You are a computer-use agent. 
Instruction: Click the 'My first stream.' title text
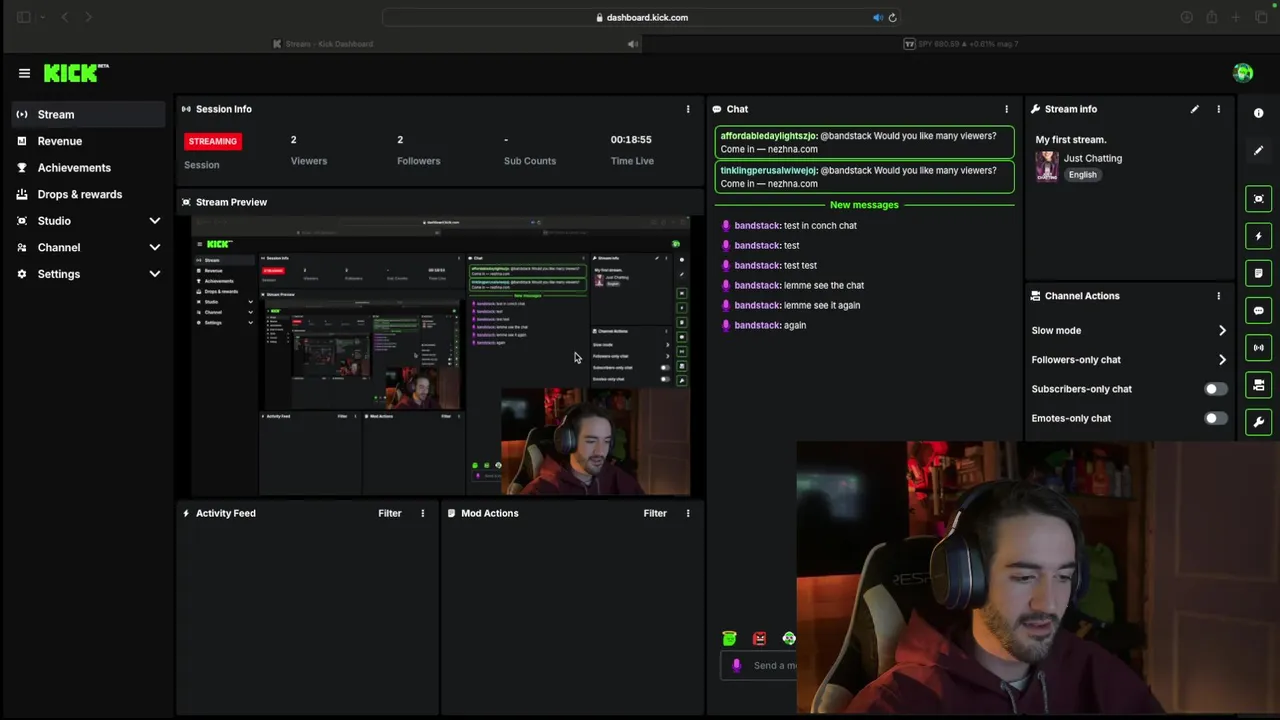(x=1071, y=140)
